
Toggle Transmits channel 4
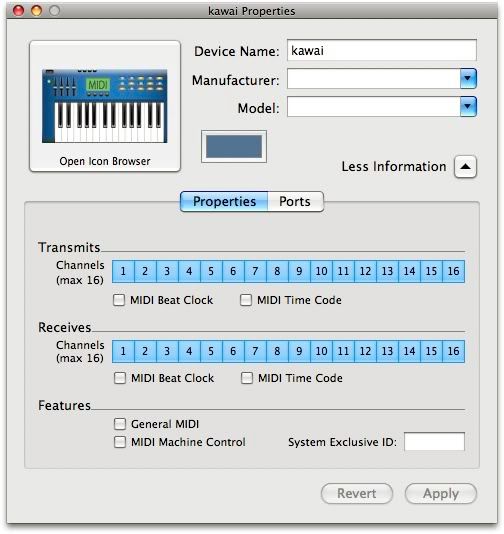(189, 271)
